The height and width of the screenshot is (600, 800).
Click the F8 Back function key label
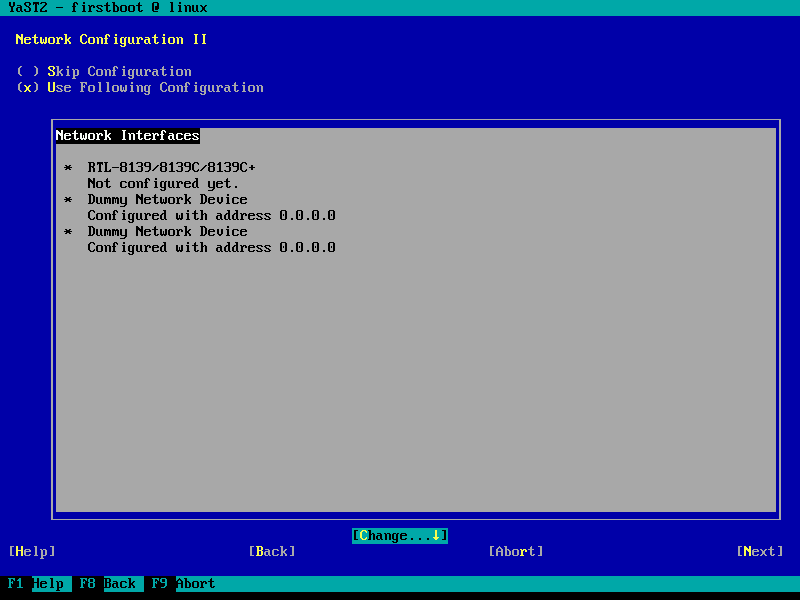coord(108,583)
